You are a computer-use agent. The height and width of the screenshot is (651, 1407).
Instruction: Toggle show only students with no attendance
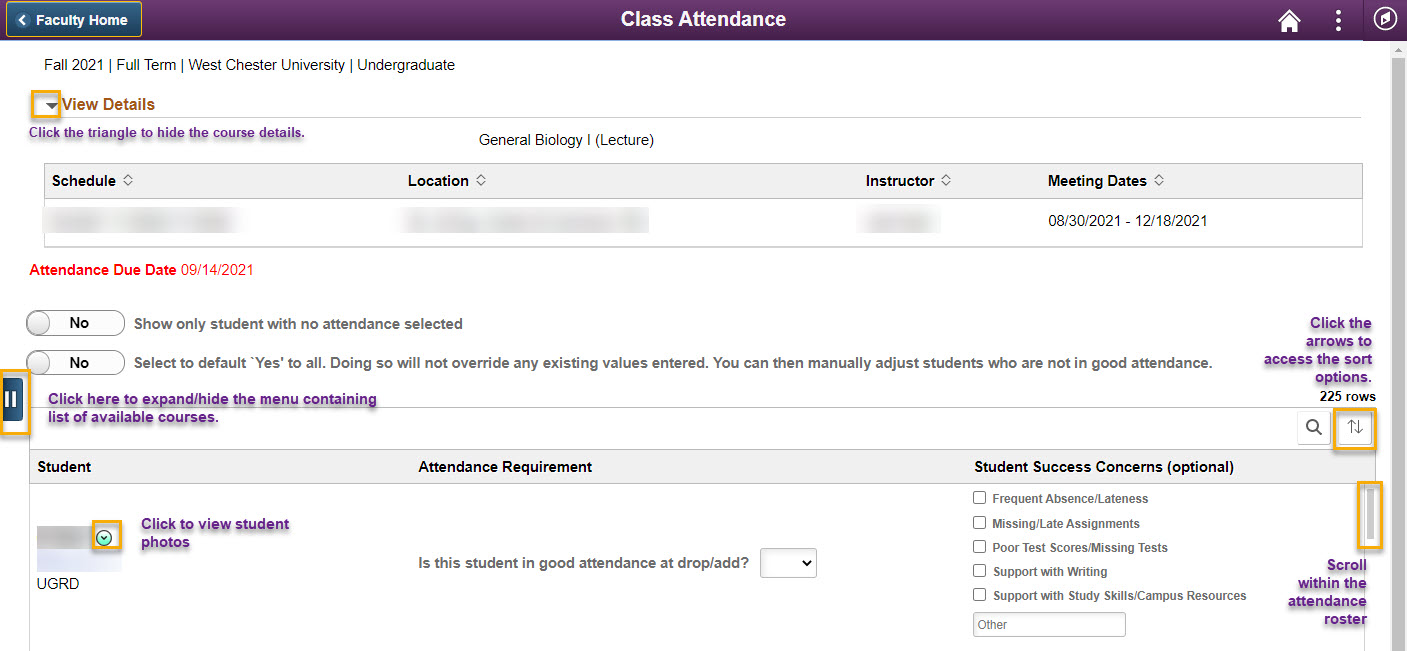pos(76,323)
